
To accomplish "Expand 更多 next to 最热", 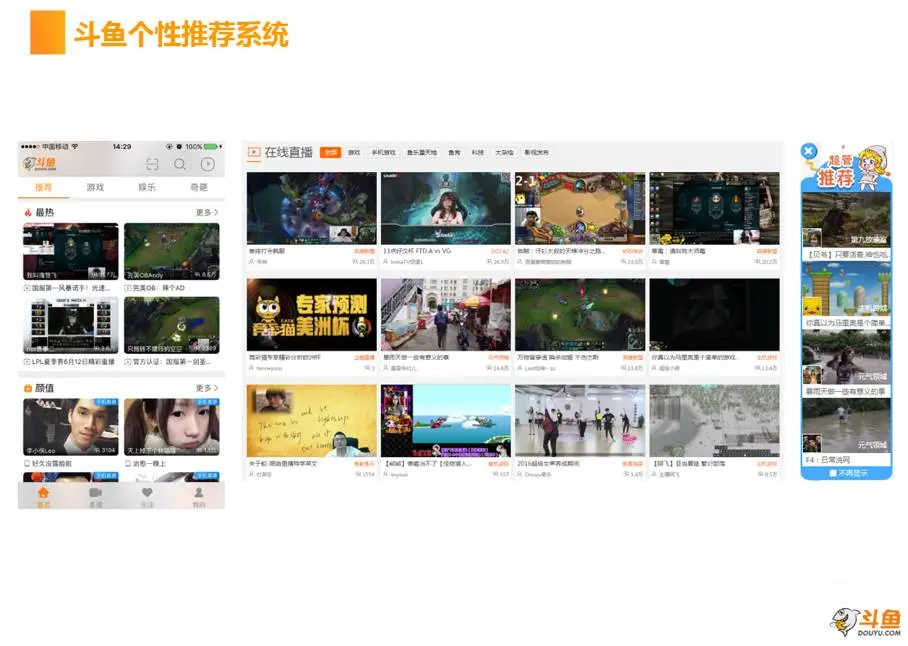I will (207, 212).
